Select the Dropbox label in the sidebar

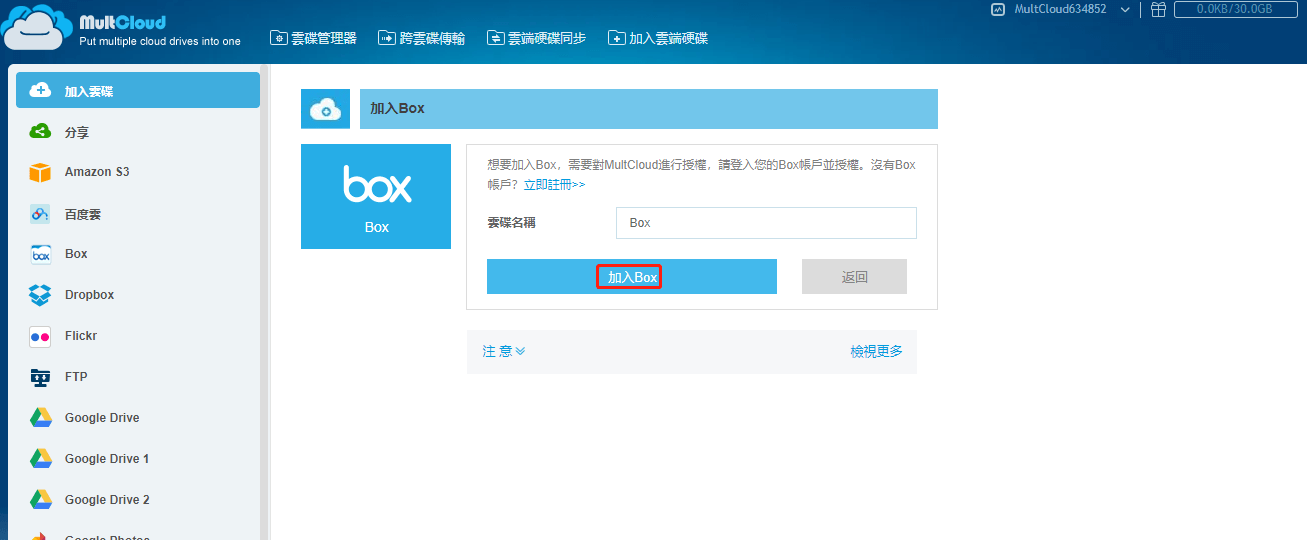pyautogui.click(x=89, y=295)
